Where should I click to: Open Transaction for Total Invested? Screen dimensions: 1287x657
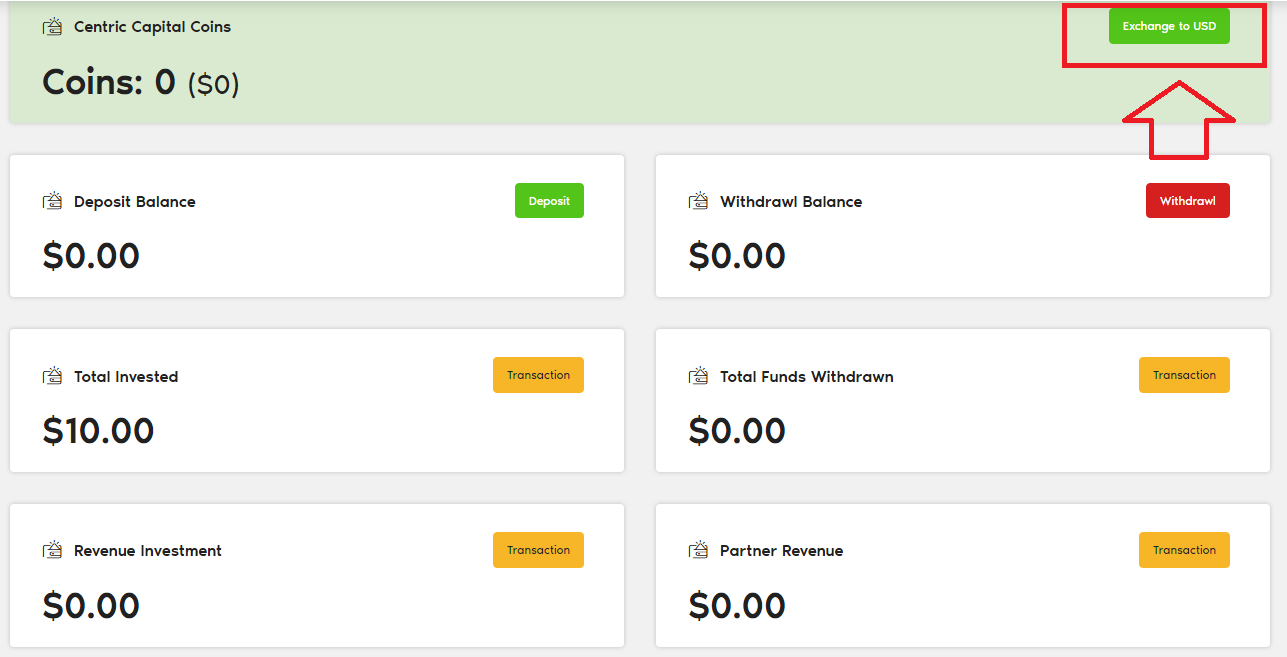click(x=538, y=375)
